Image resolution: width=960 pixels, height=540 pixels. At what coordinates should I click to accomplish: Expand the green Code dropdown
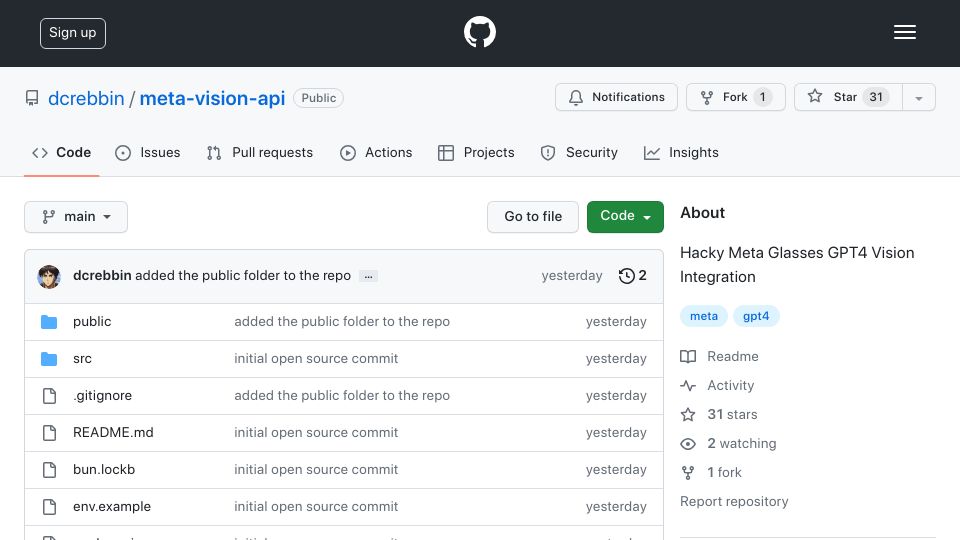coord(625,217)
